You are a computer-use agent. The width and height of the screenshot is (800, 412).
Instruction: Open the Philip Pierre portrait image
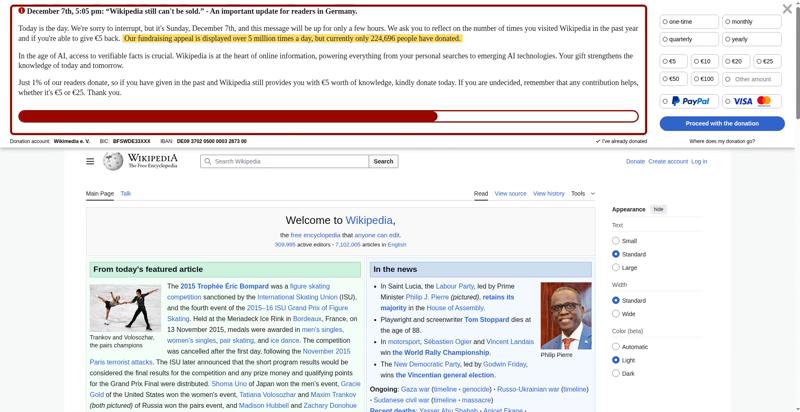point(565,315)
